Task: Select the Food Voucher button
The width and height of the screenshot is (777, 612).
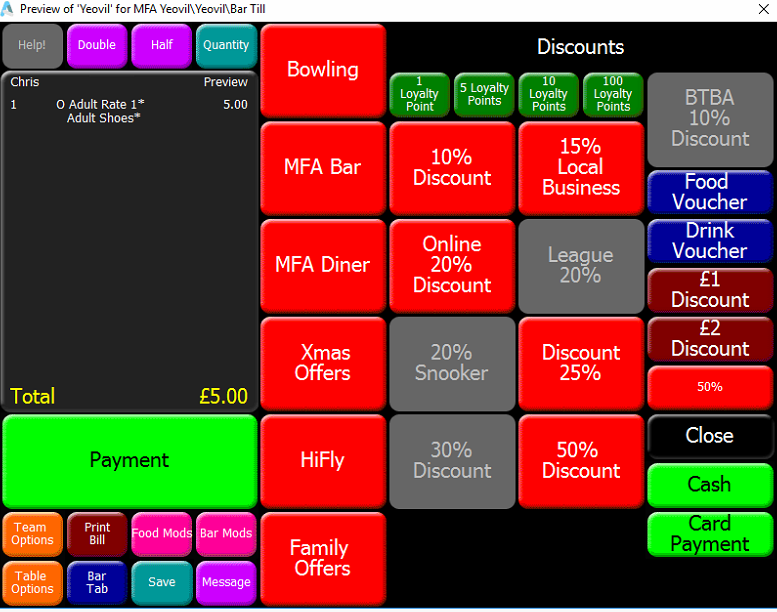Action: pyautogui.click(x=710, y=192)
